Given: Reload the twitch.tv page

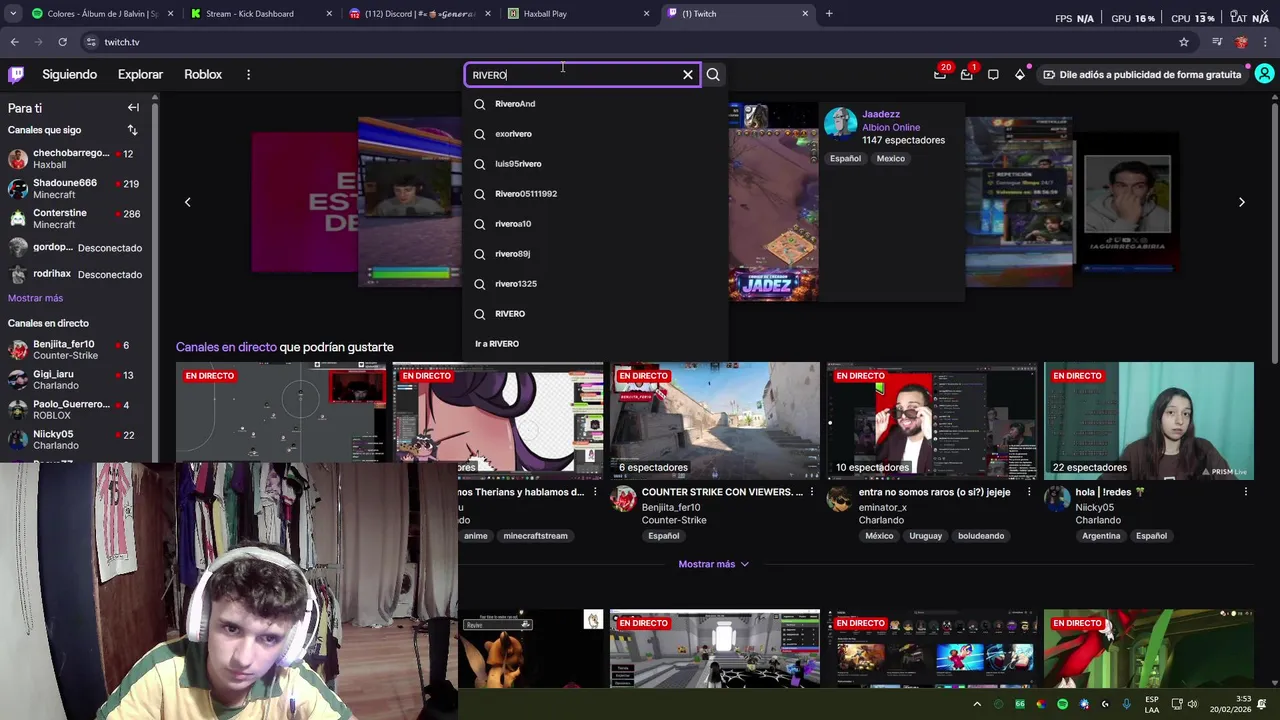Looking at the screenshot, I should click(x=62, y=42).
